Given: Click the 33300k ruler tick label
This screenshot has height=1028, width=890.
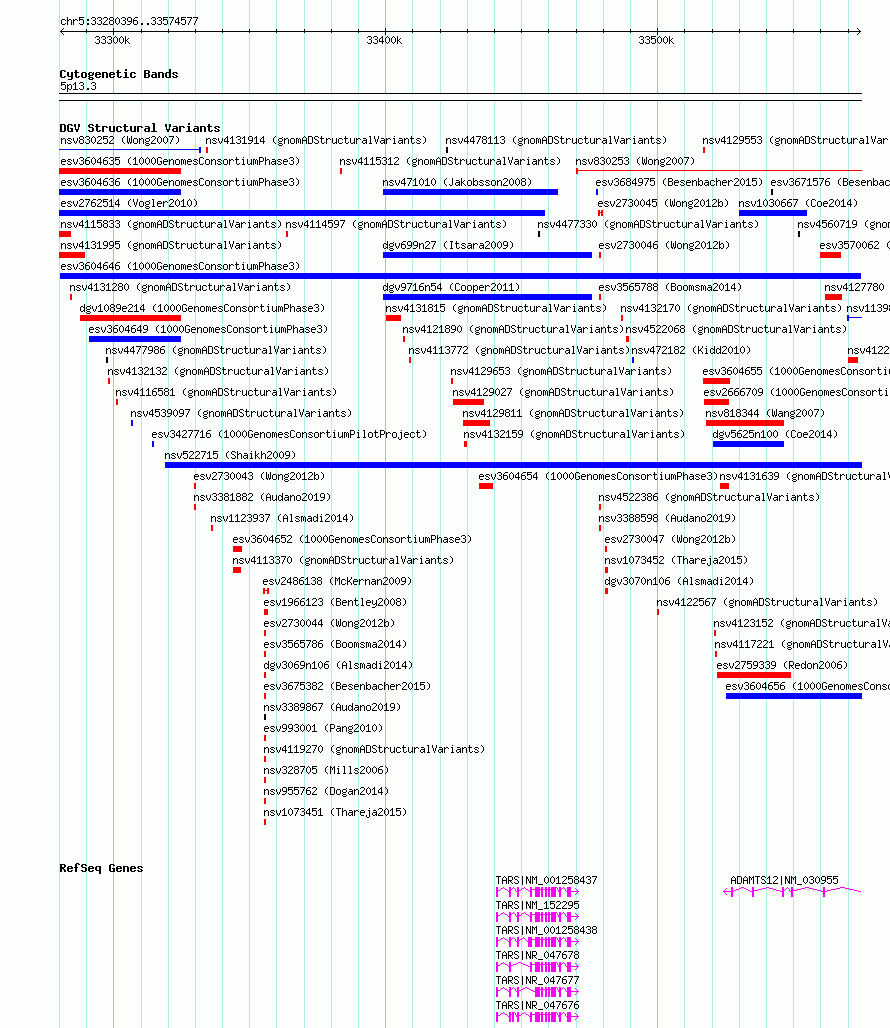Looking at the screenshot, I should coord(112,40).
